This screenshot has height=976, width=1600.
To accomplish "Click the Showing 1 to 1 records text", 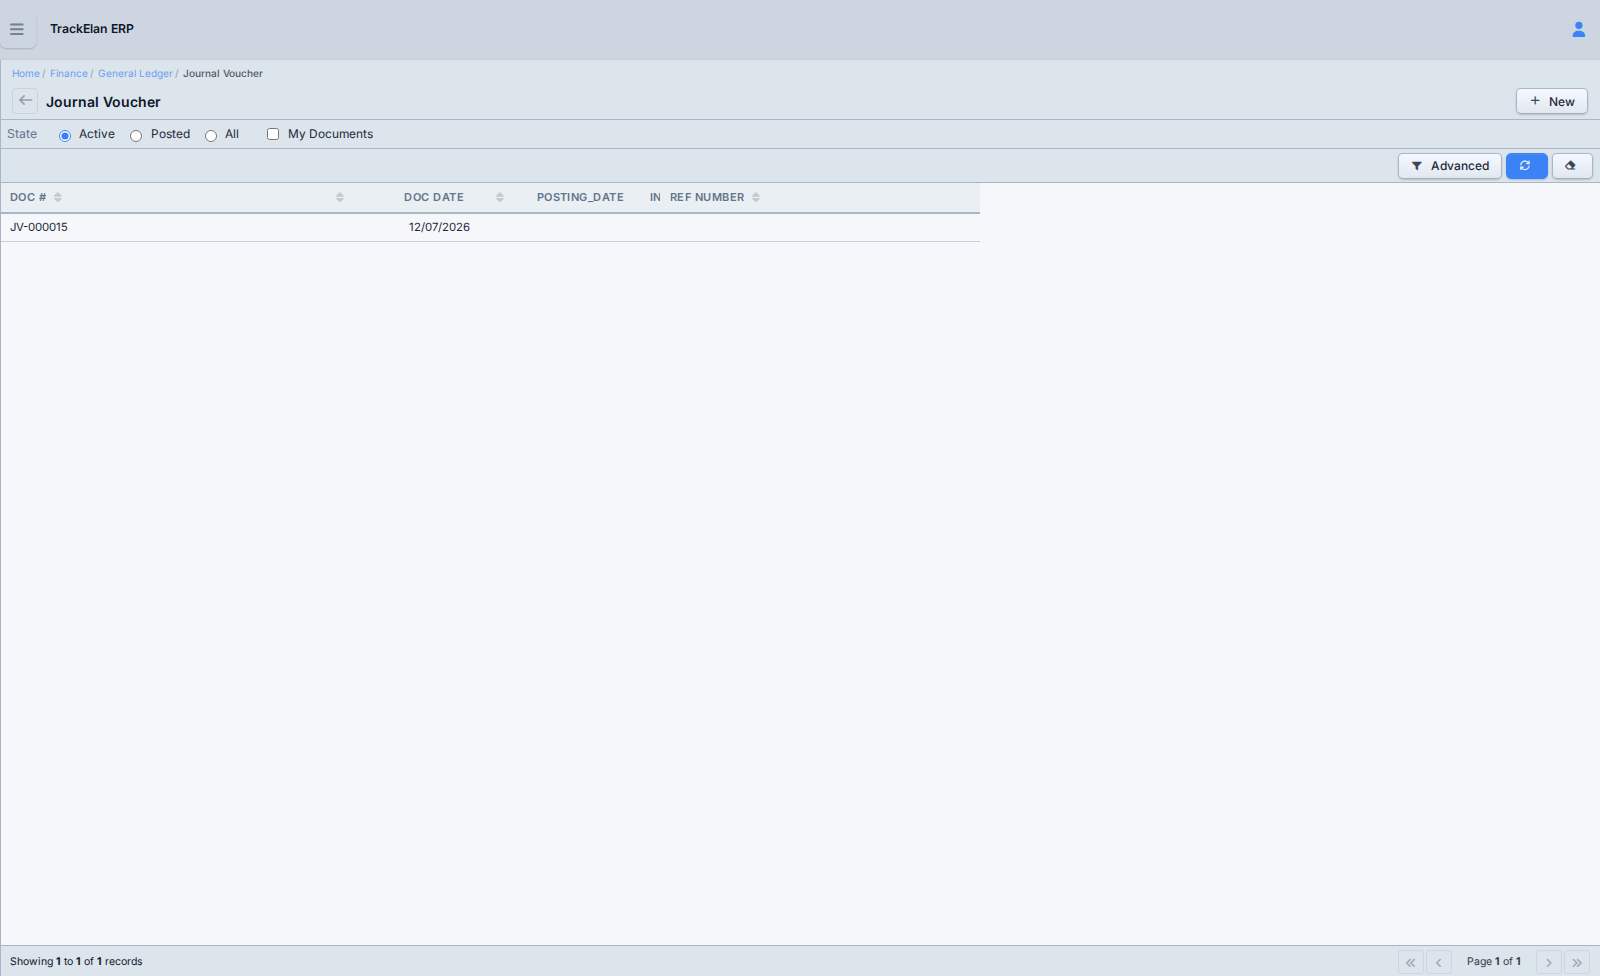I will click(76, 962).
